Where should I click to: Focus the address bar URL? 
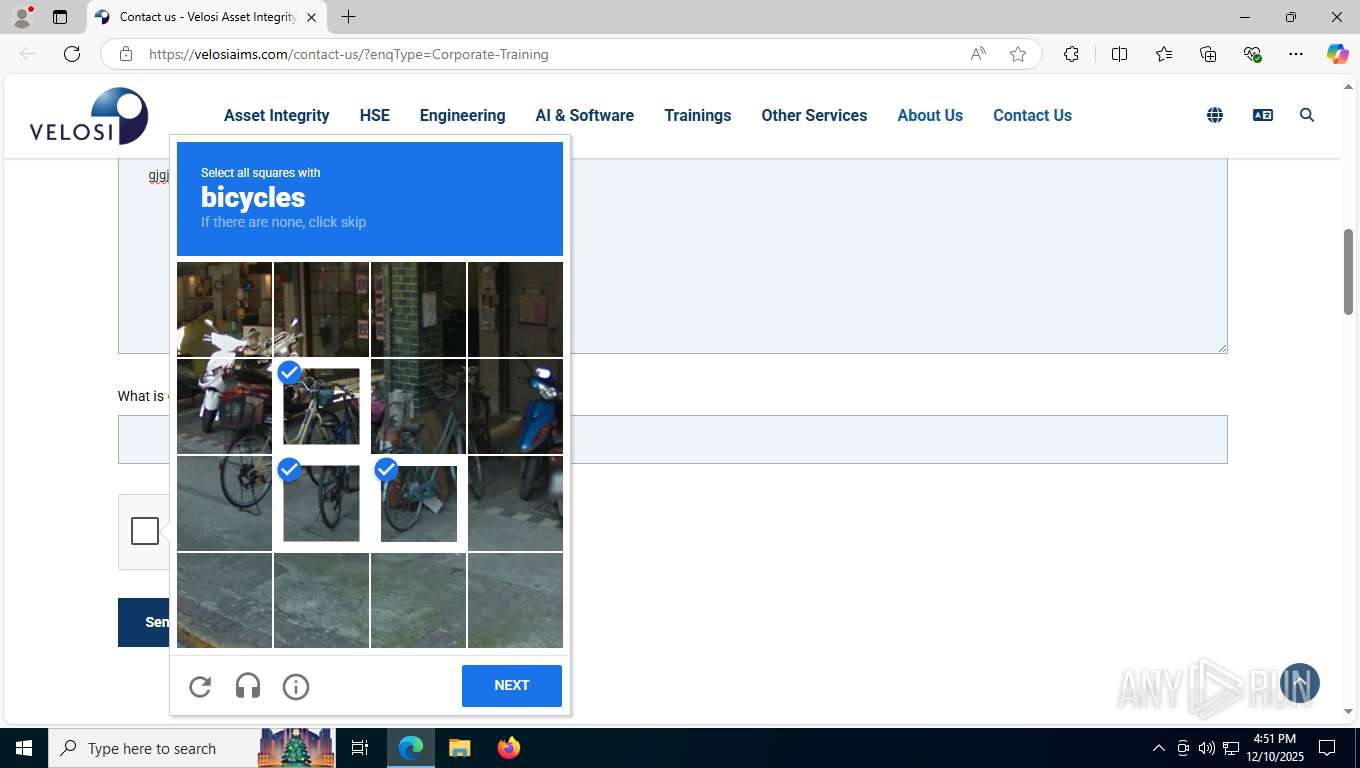click(x=348, y=54)
